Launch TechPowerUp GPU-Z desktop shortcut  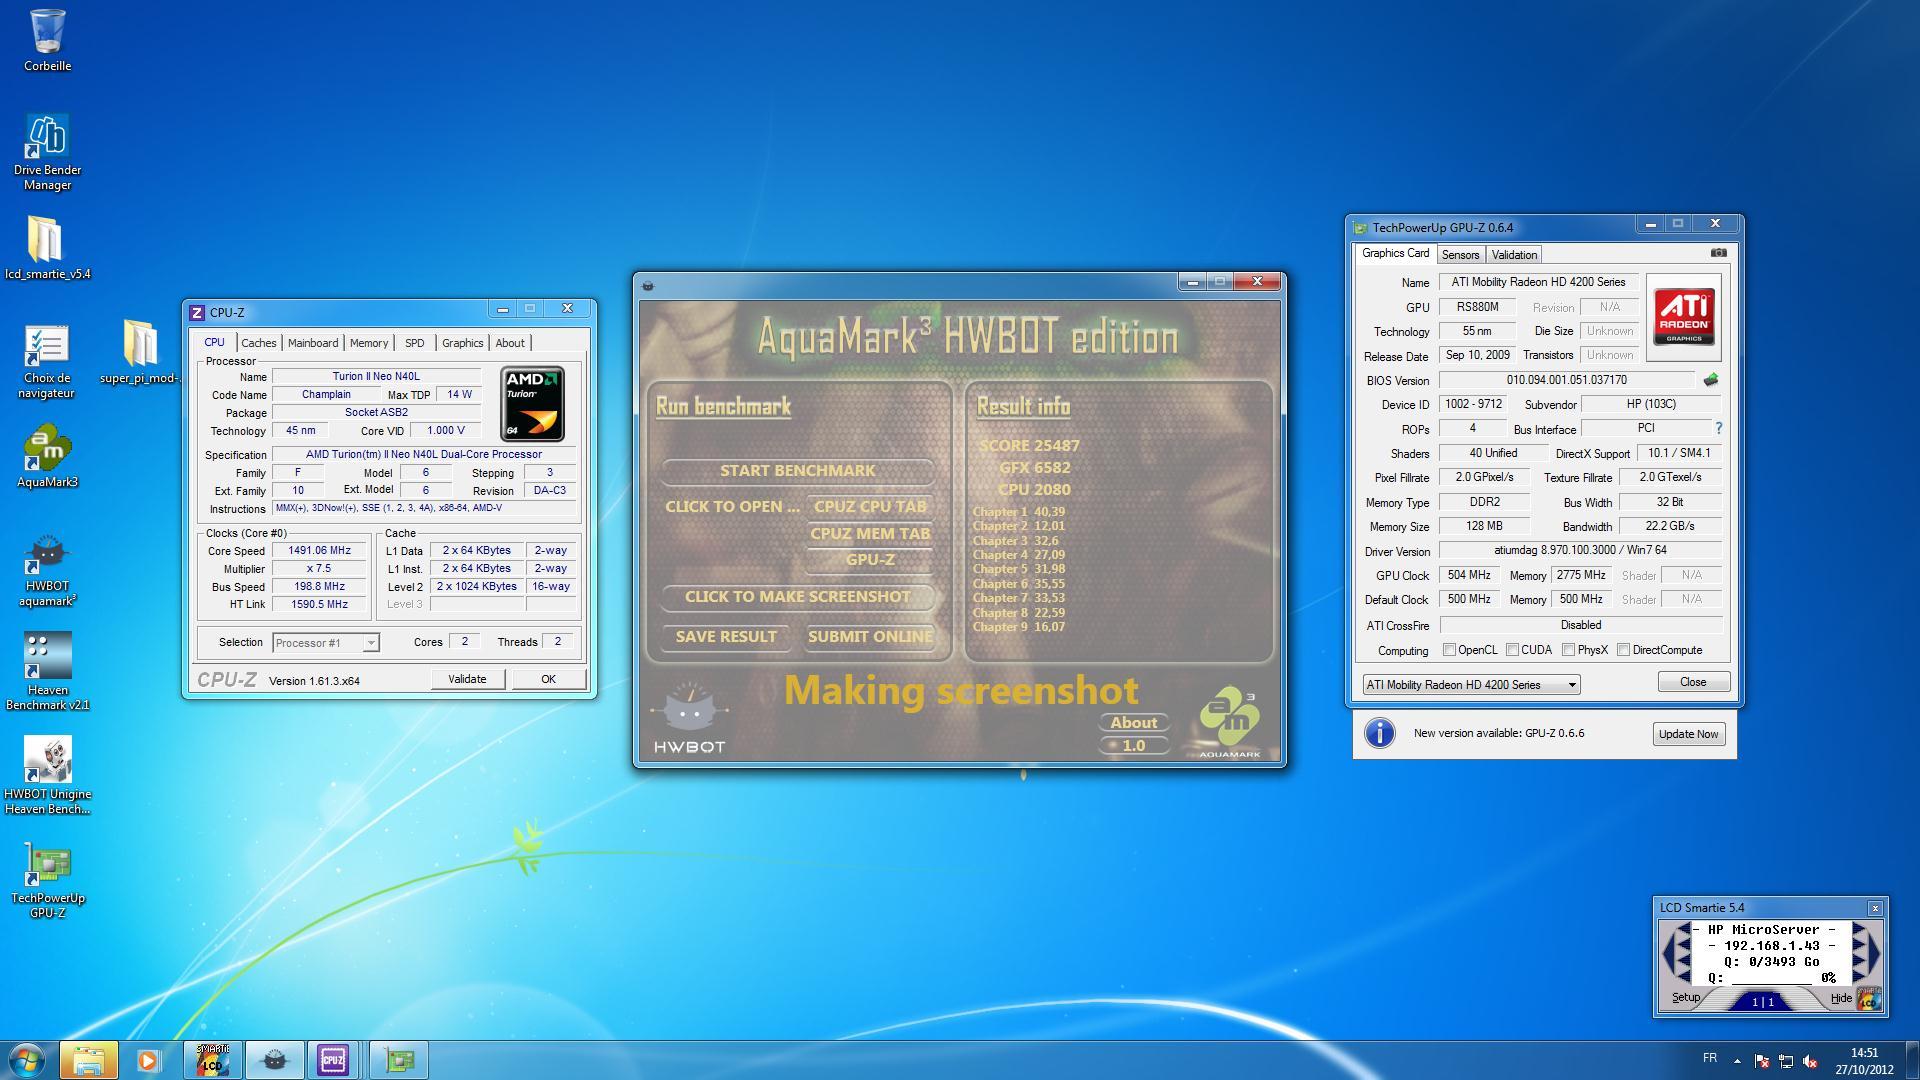coord(47,880)
